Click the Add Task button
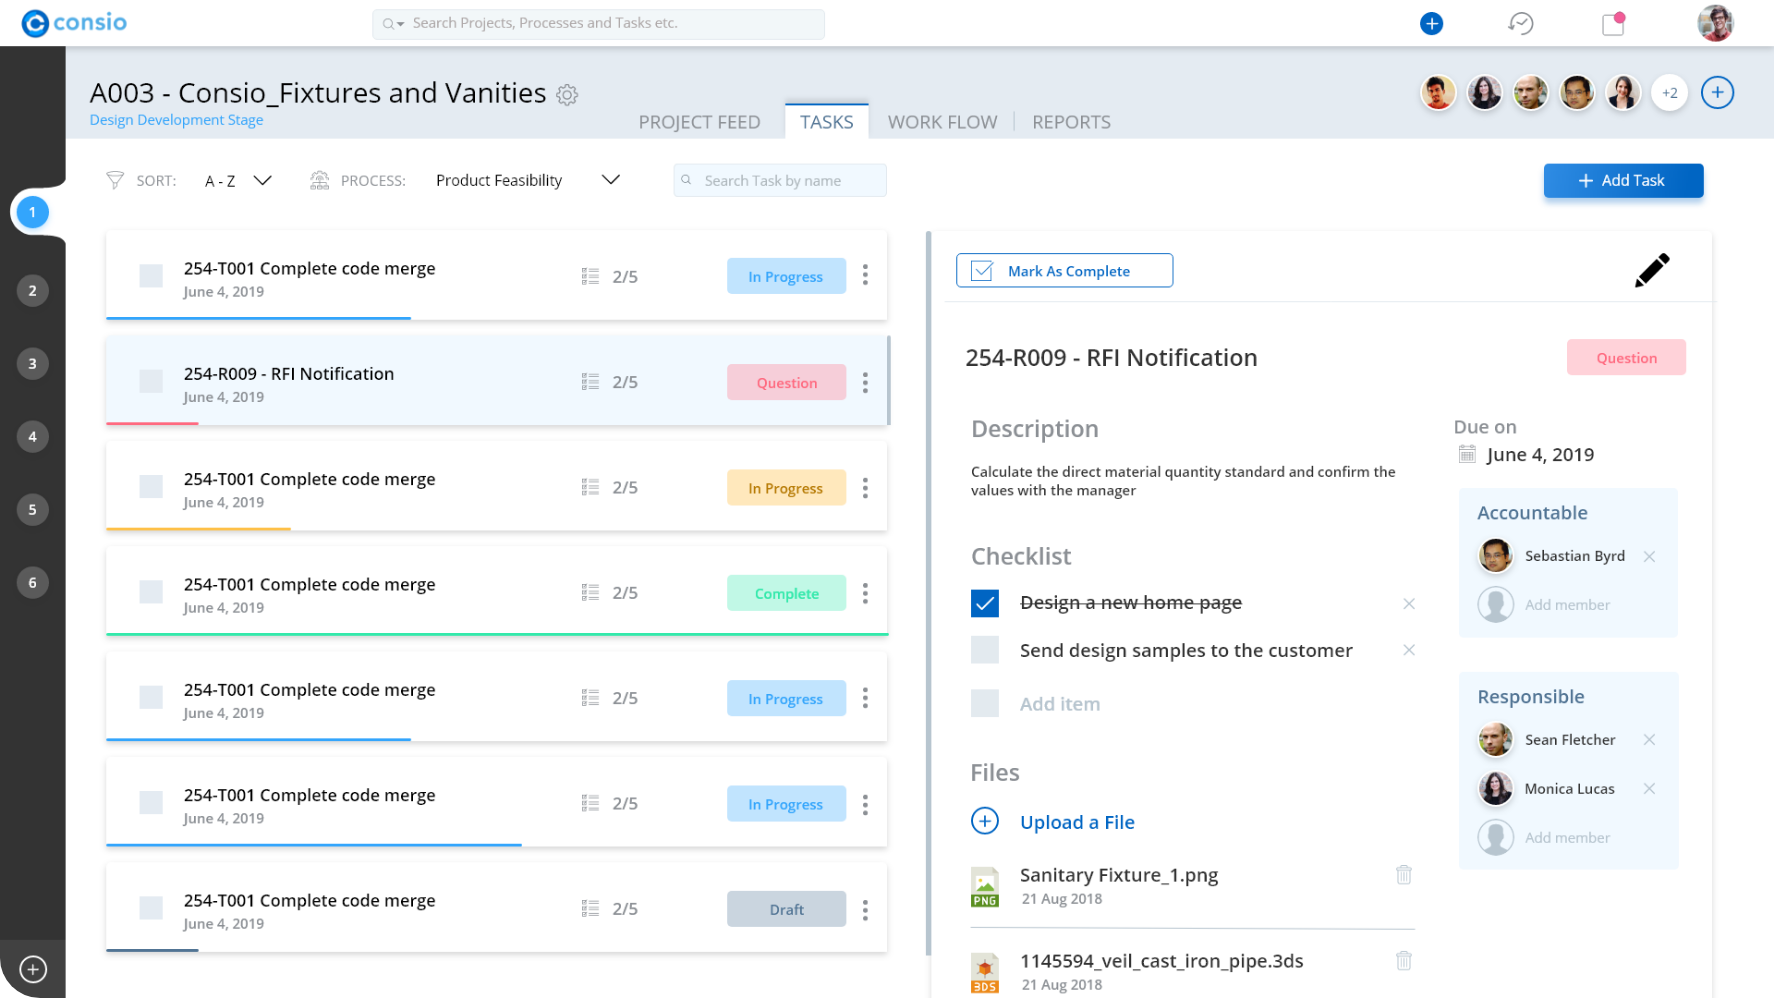The height and width of the screenshot is (998, 1774). click(x=1622, y=181)
